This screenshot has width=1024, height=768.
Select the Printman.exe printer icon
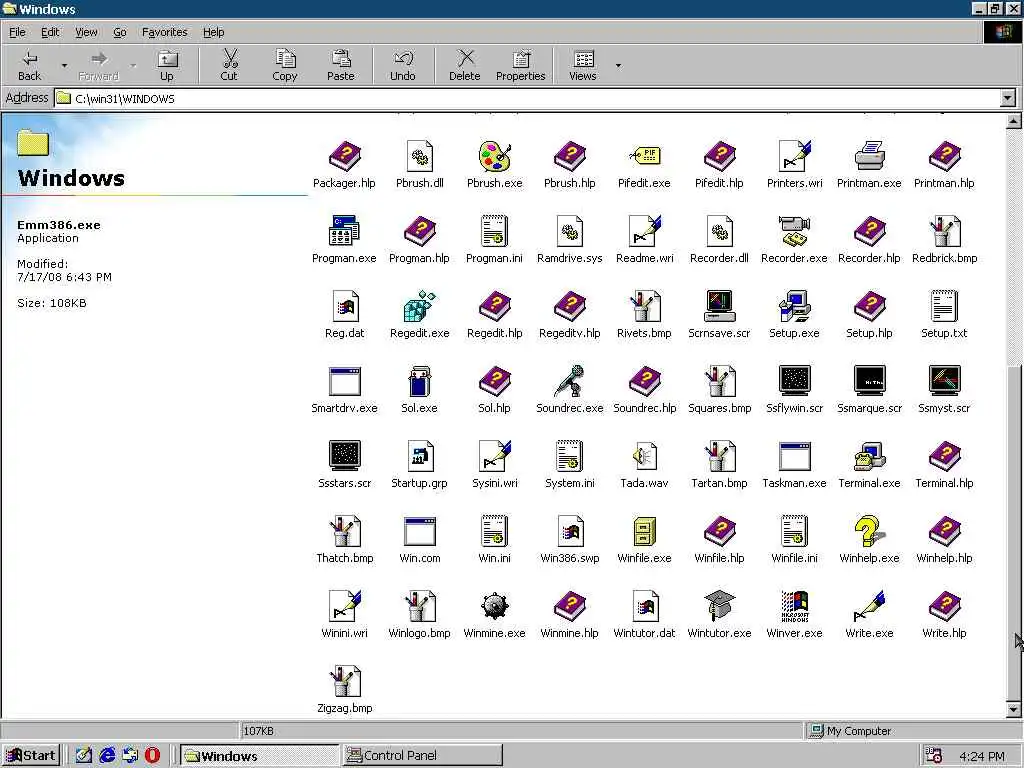click(x=869, y=157)
